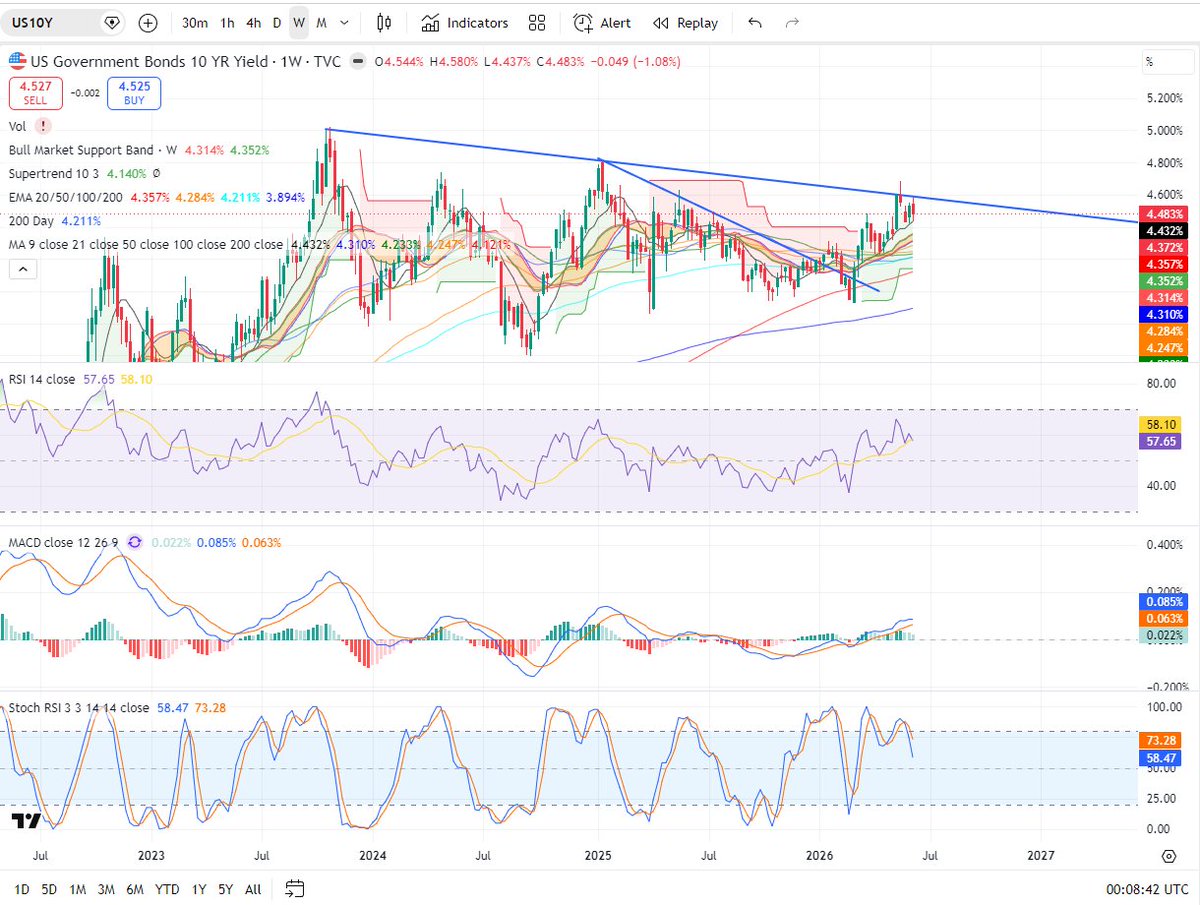Select the Vol indicator legend label
Screen dimensions: 1200x905
pos(17,126)
